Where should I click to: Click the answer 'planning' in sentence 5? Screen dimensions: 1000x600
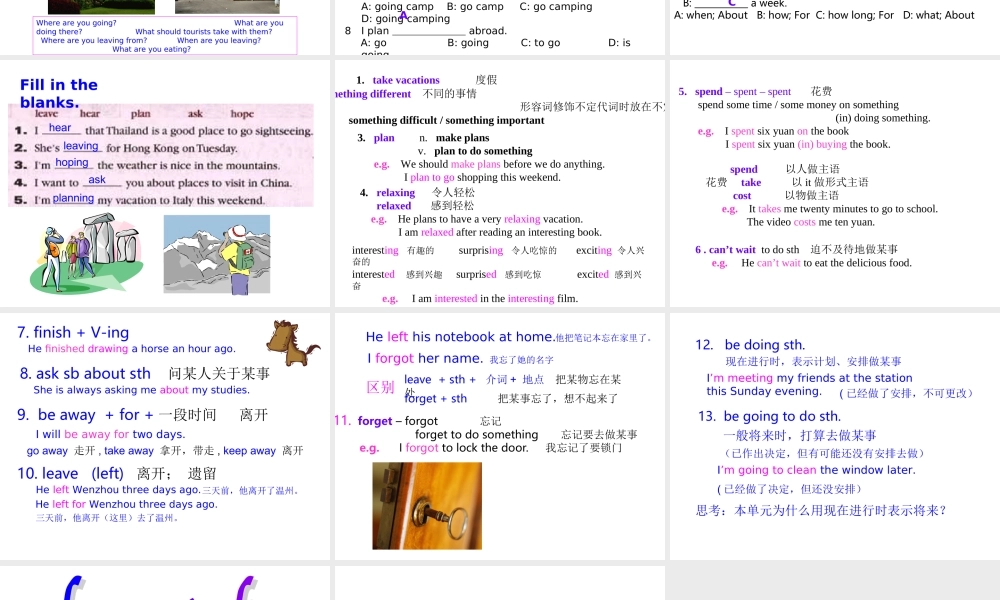point(73,198)
